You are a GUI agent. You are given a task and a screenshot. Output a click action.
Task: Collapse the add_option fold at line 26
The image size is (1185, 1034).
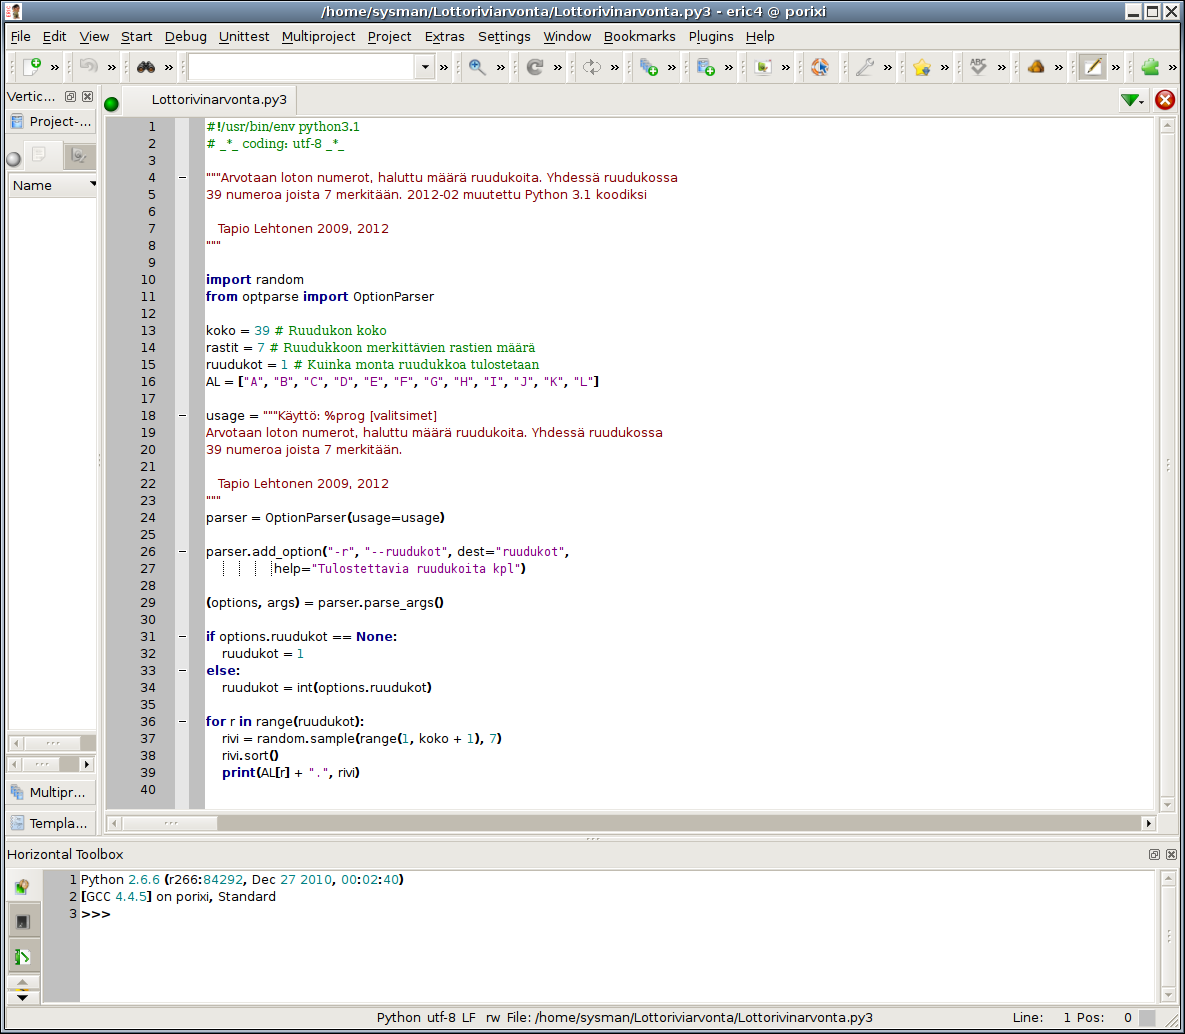(x=182, y=552)
